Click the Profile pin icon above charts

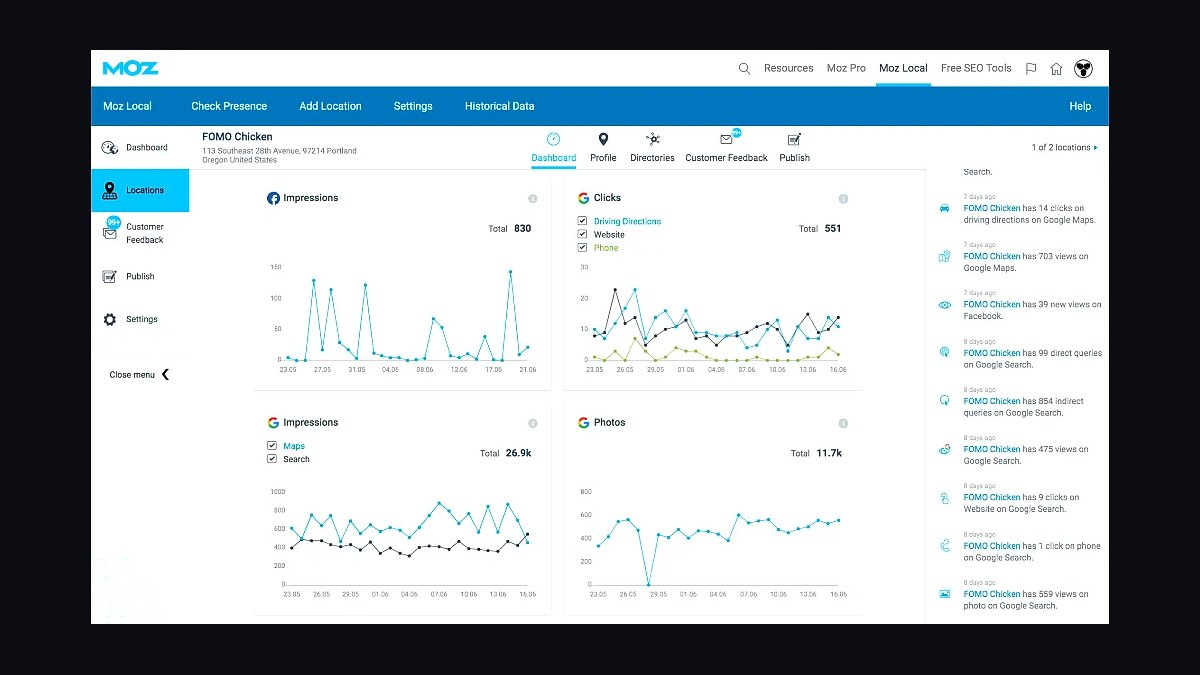[x=603, y=139]
